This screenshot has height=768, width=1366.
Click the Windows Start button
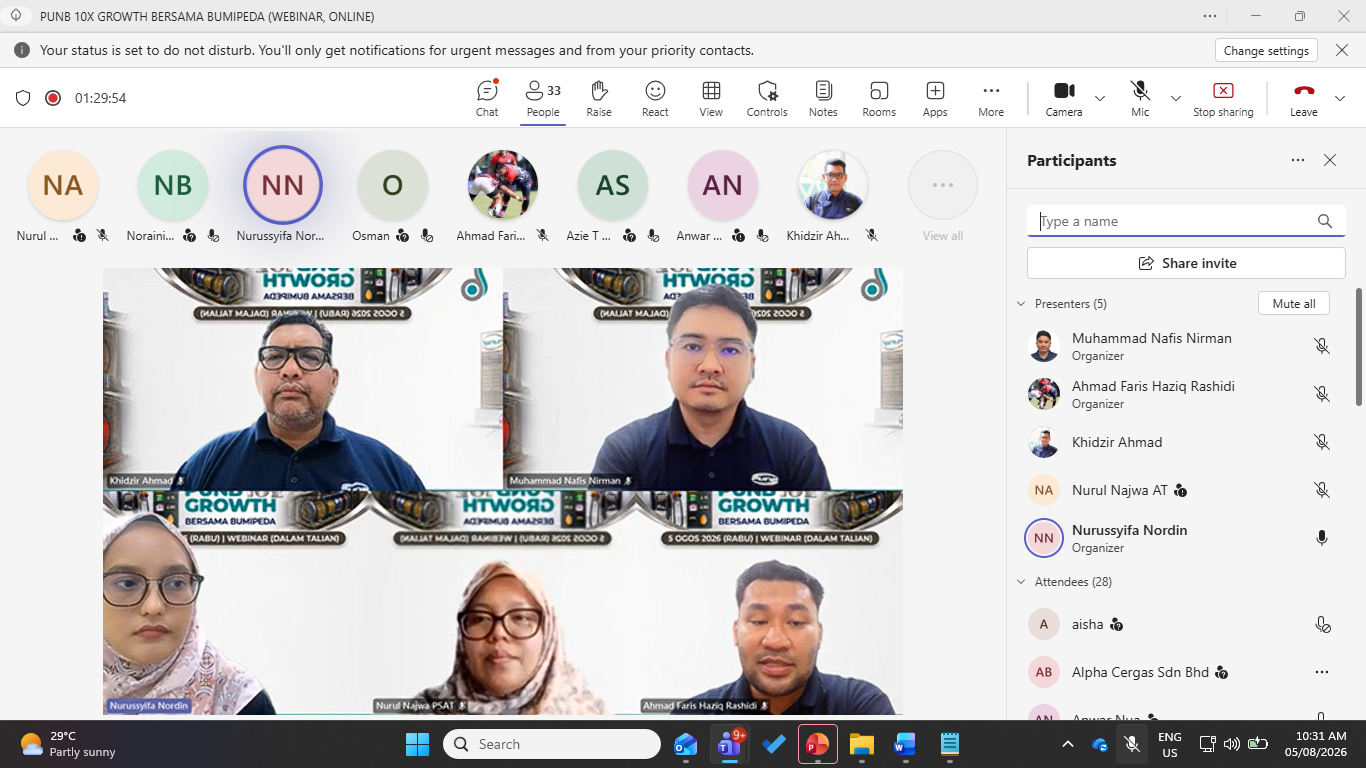click(417, 744)
